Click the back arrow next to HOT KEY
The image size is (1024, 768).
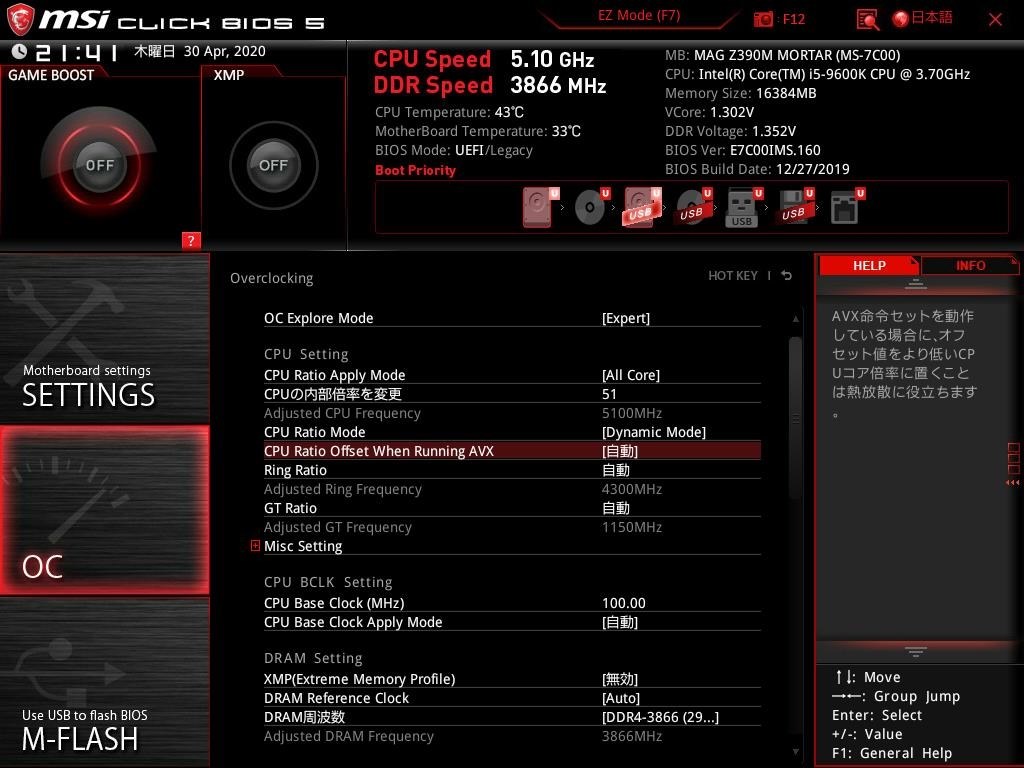pyautogui.click(x=787, y=276)
